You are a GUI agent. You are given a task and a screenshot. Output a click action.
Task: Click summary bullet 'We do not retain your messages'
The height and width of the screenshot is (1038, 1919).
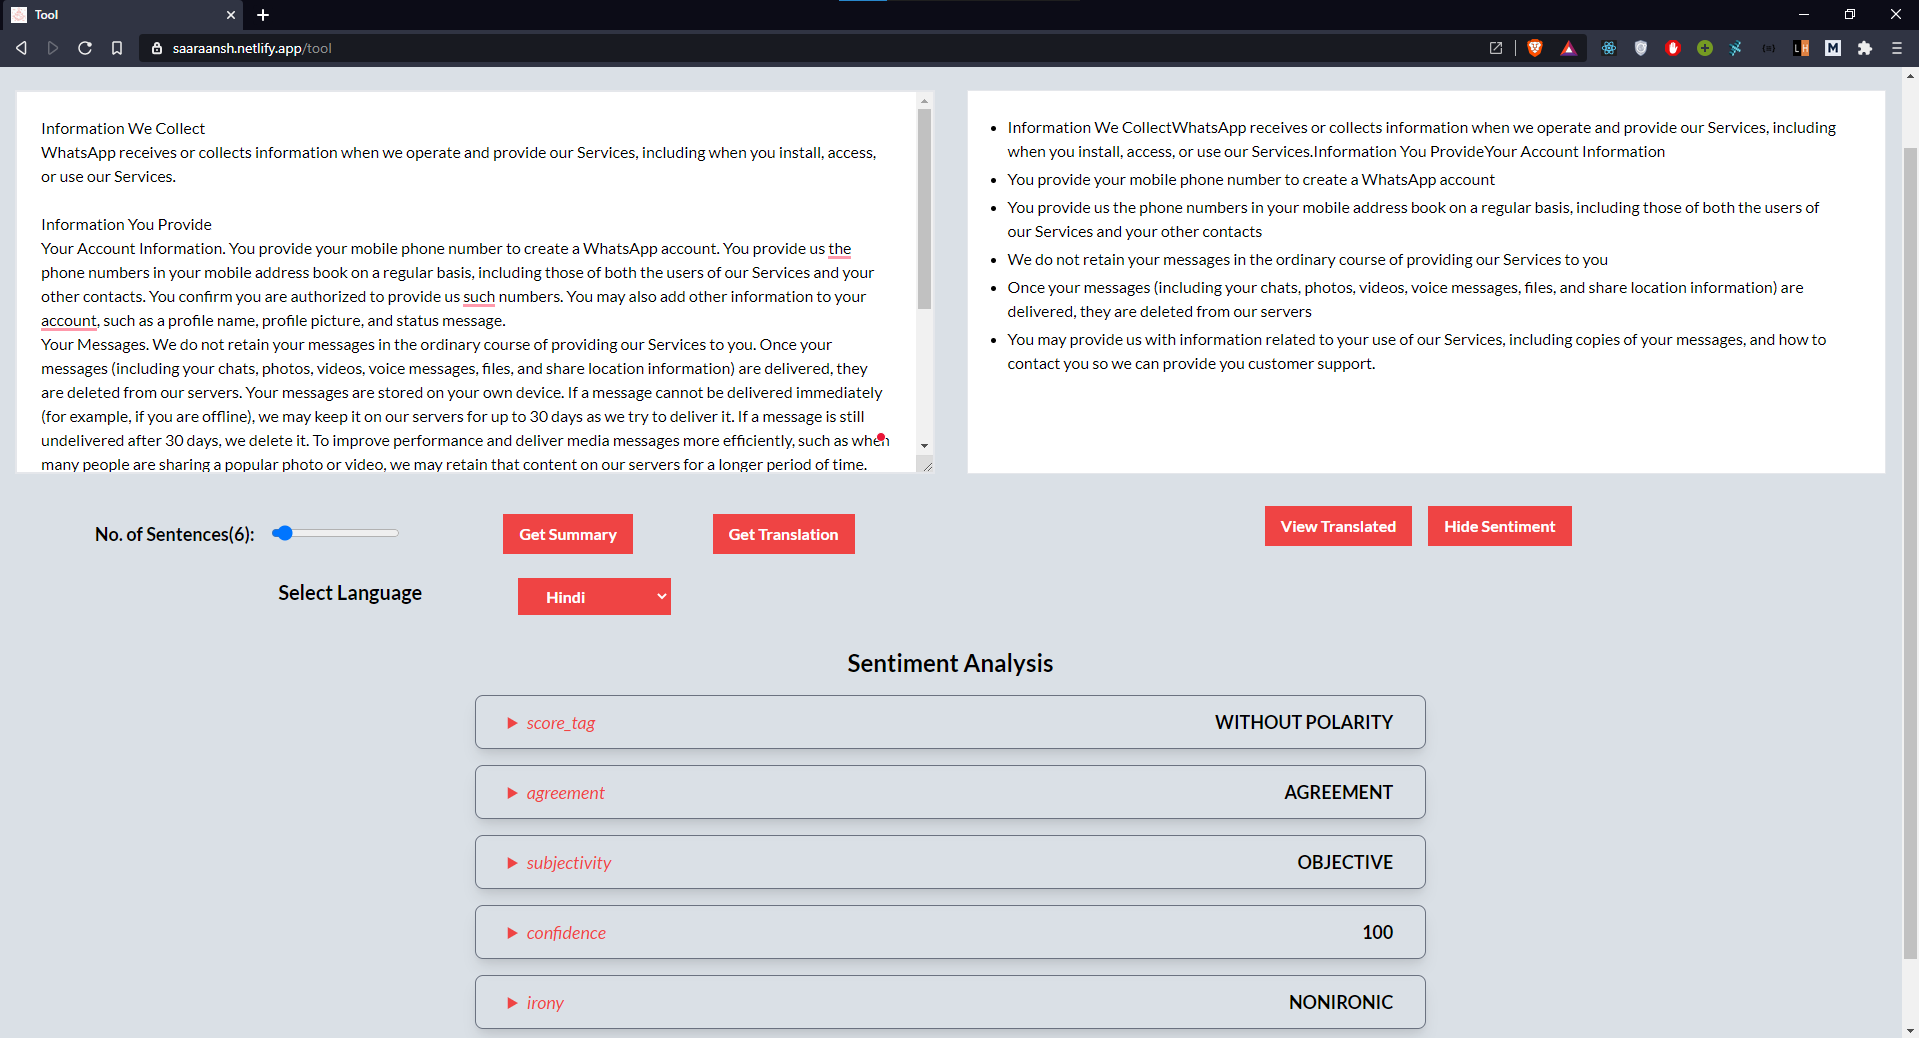[x=1307, y=260]
